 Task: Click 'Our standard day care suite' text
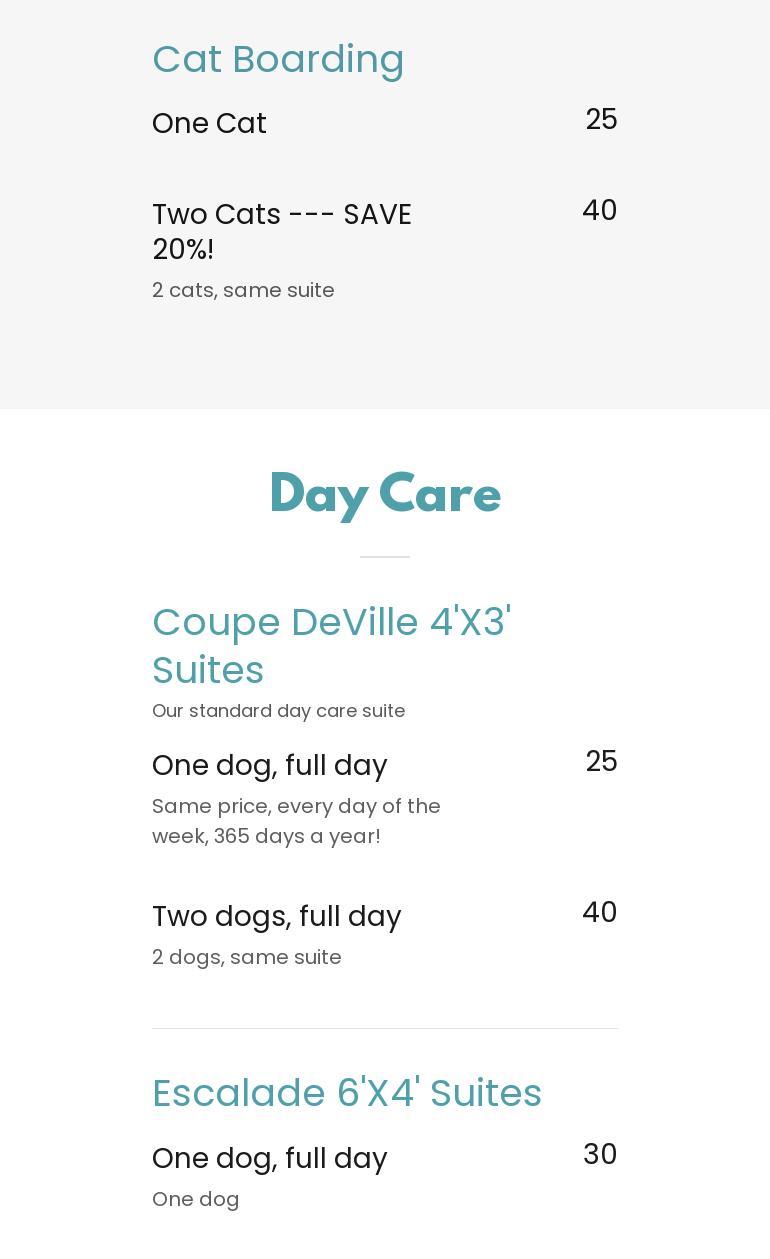tap(278, 710)
